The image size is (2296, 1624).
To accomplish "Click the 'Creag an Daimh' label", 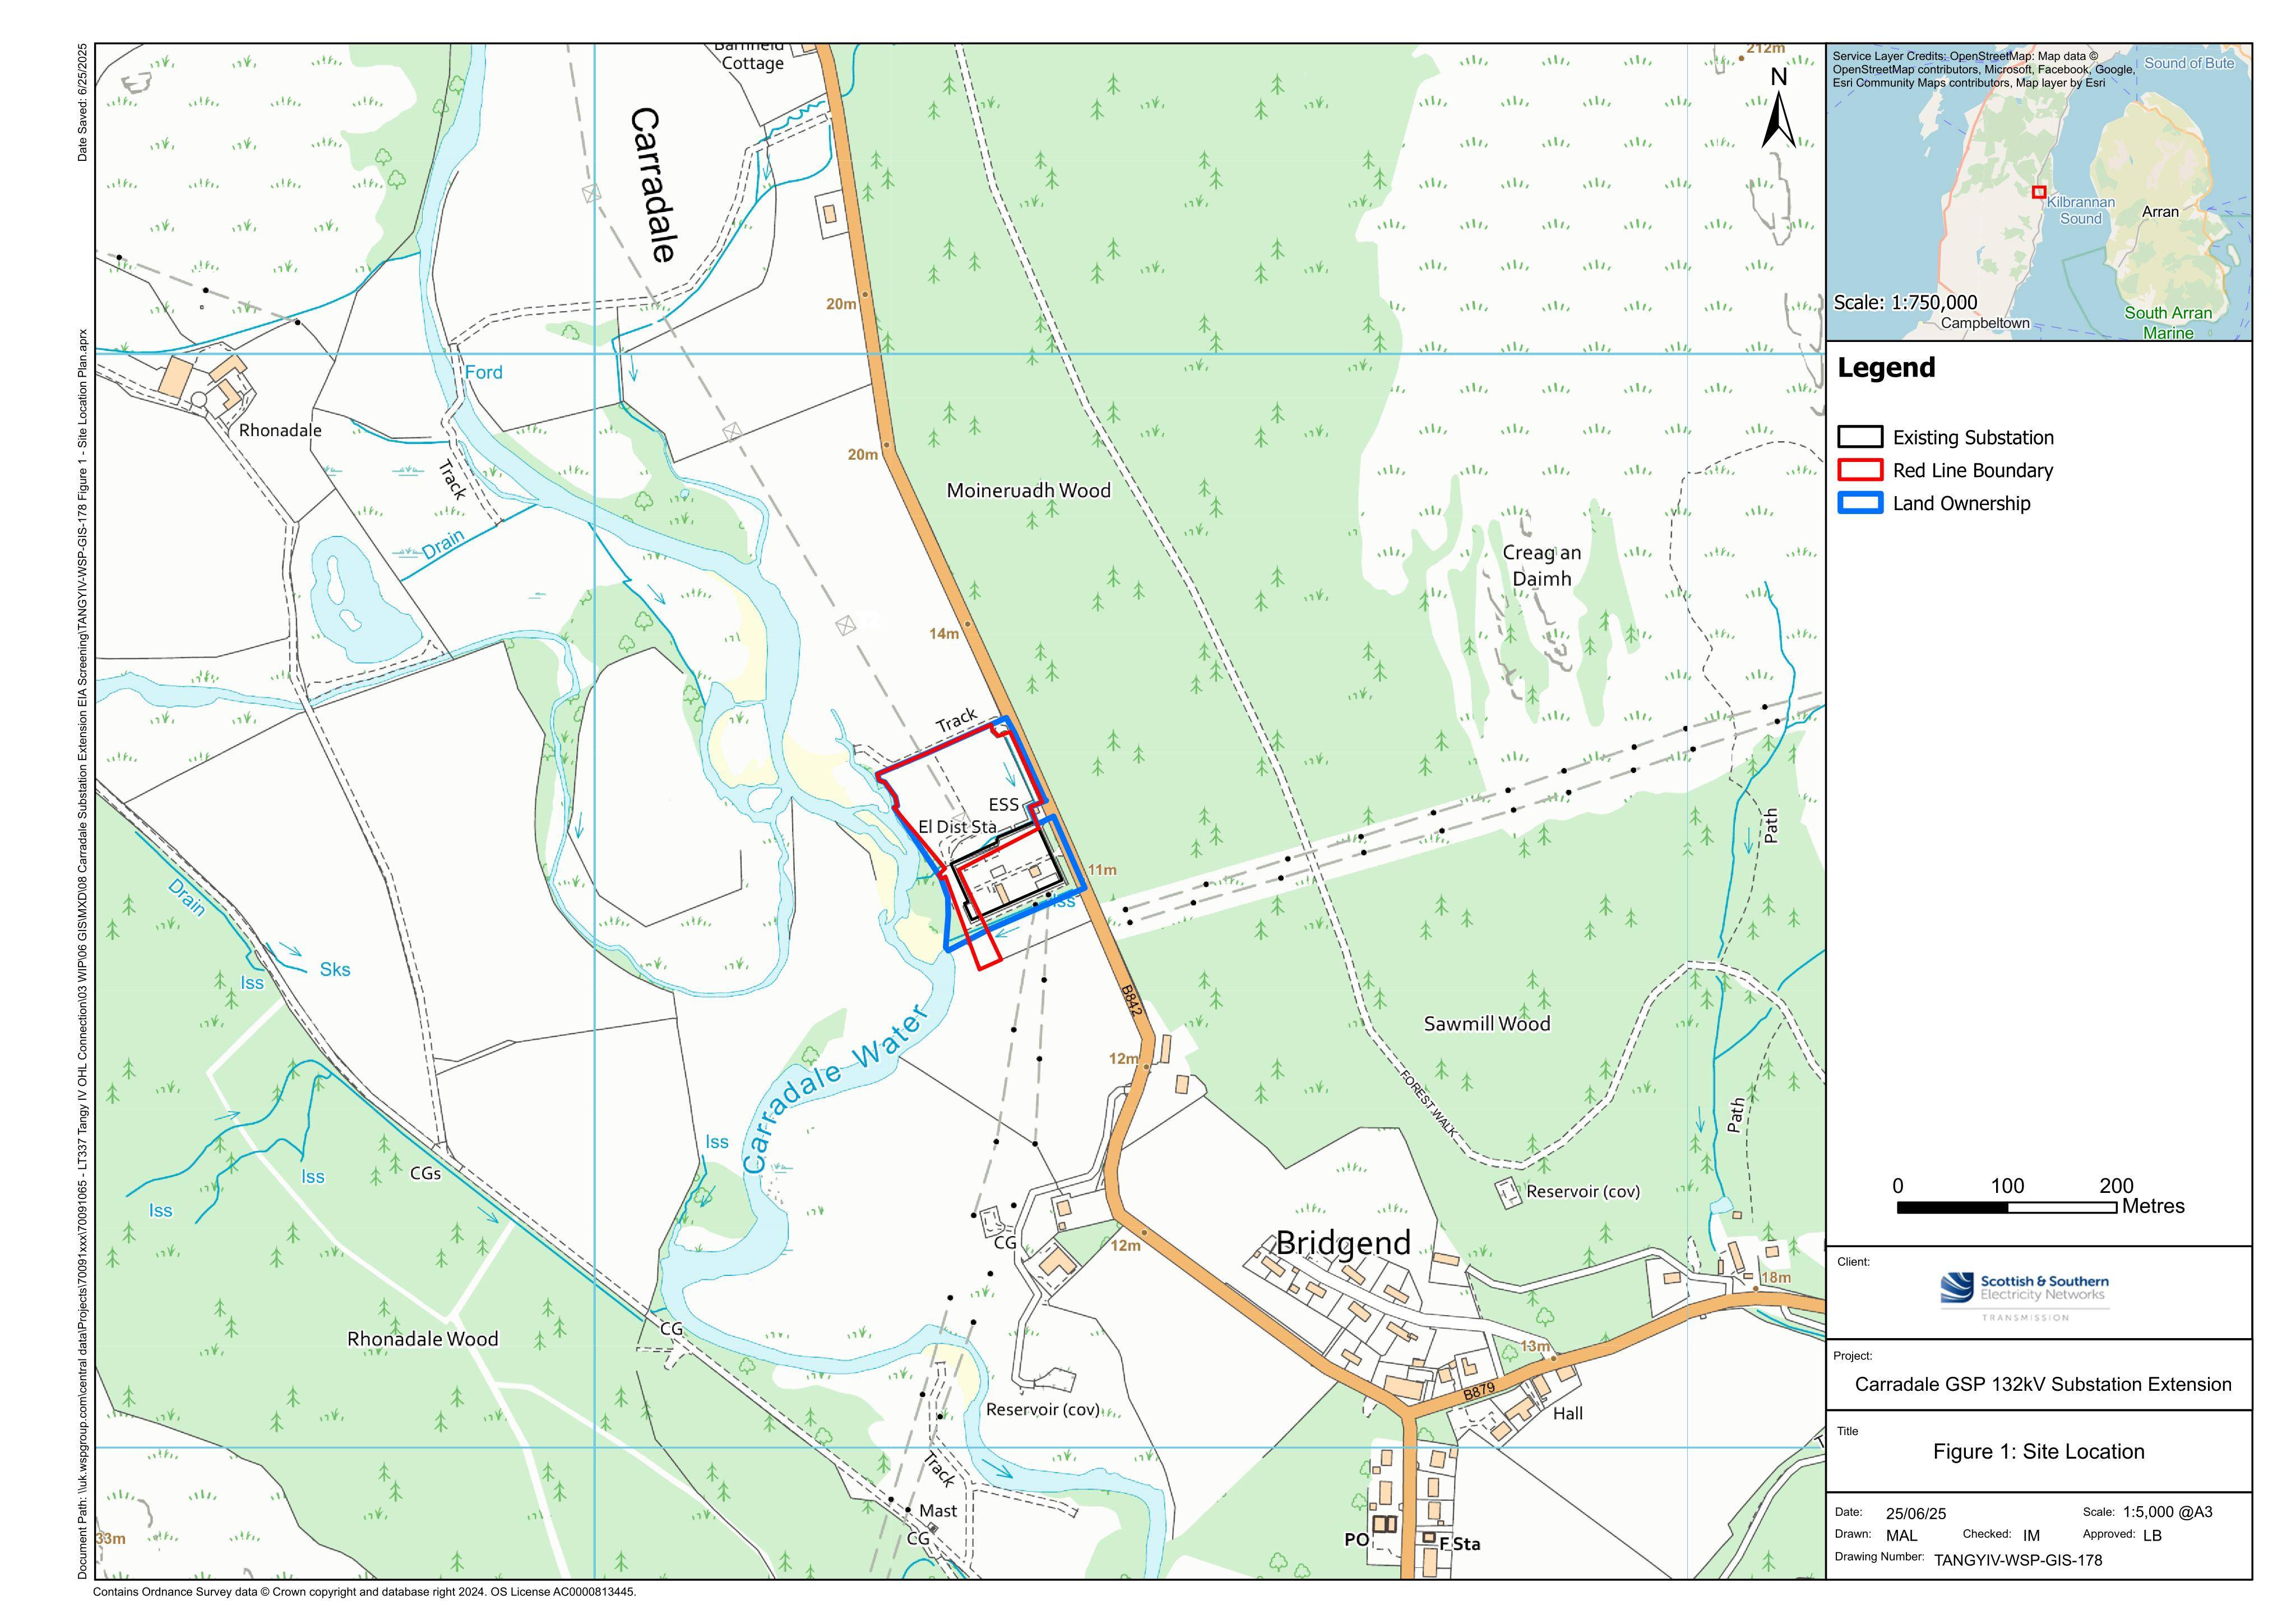I will click(1542, 566).
